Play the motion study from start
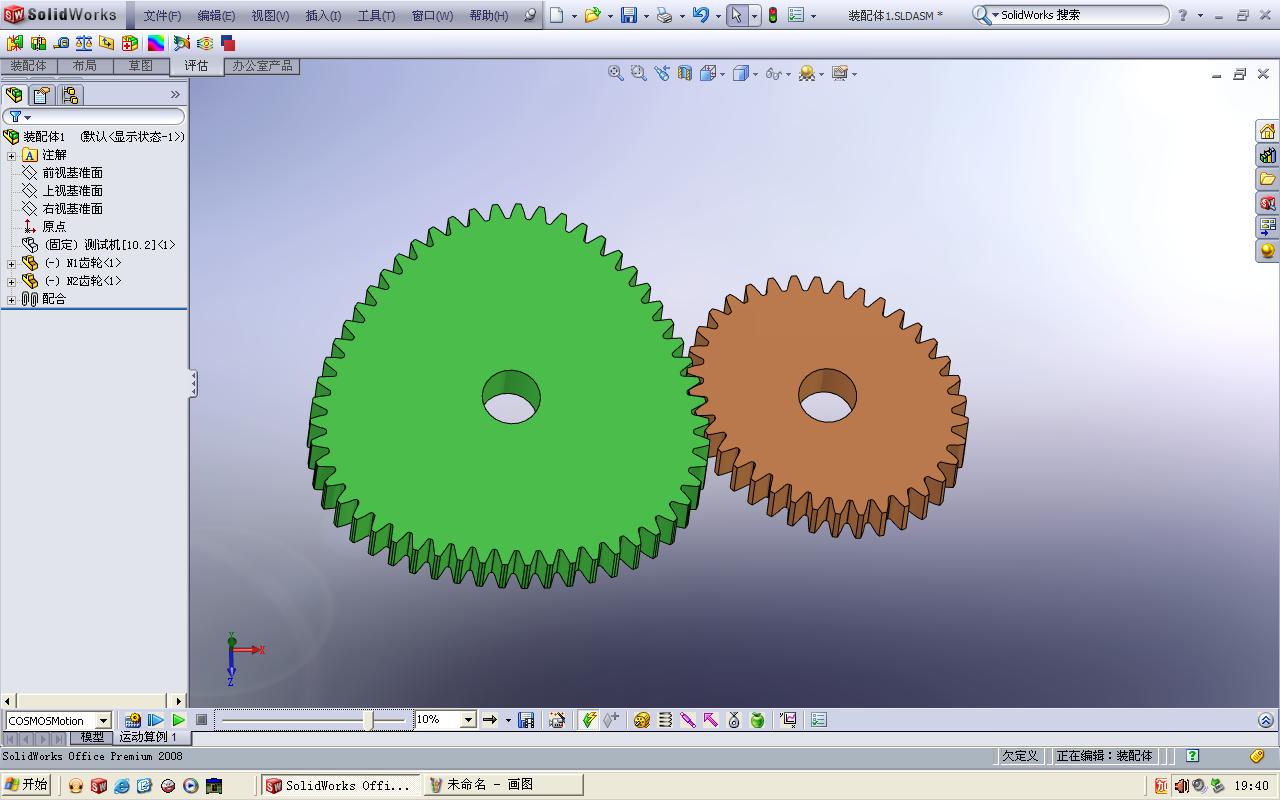This screenshot has height=800, width=1280. click(x=156, y=720)
